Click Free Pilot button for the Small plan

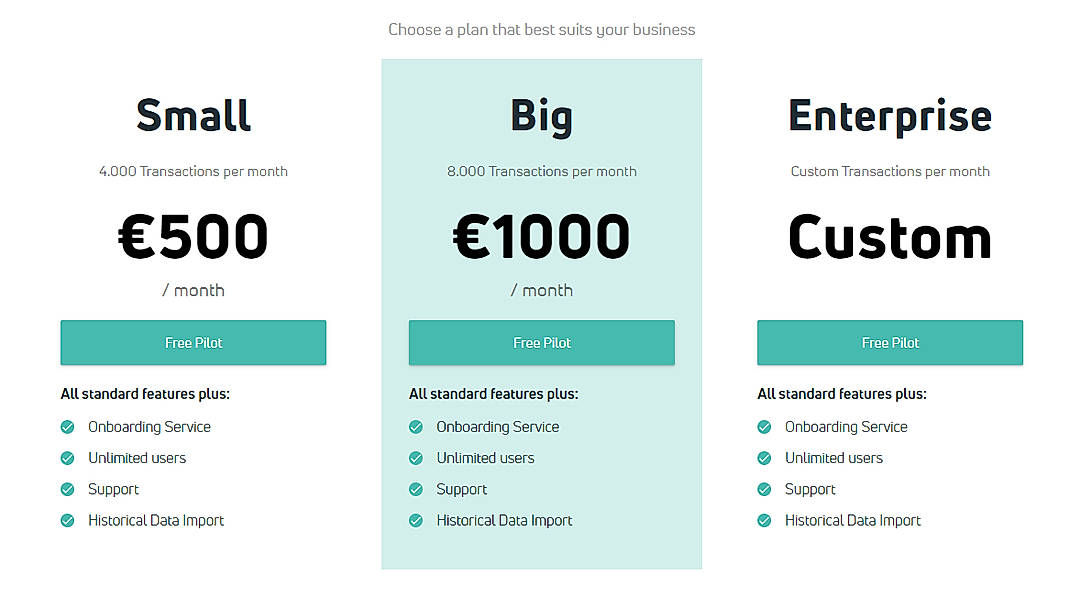click(x=193, y=342)
